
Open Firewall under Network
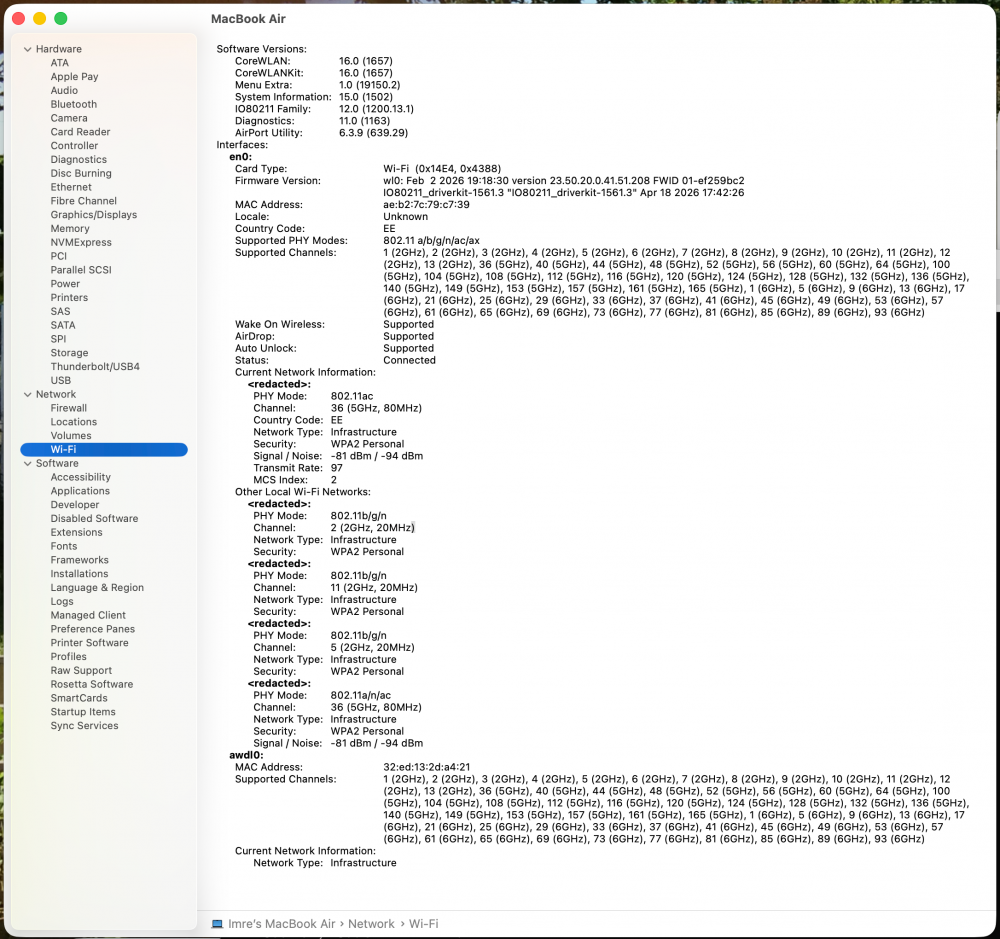[69, 408]
